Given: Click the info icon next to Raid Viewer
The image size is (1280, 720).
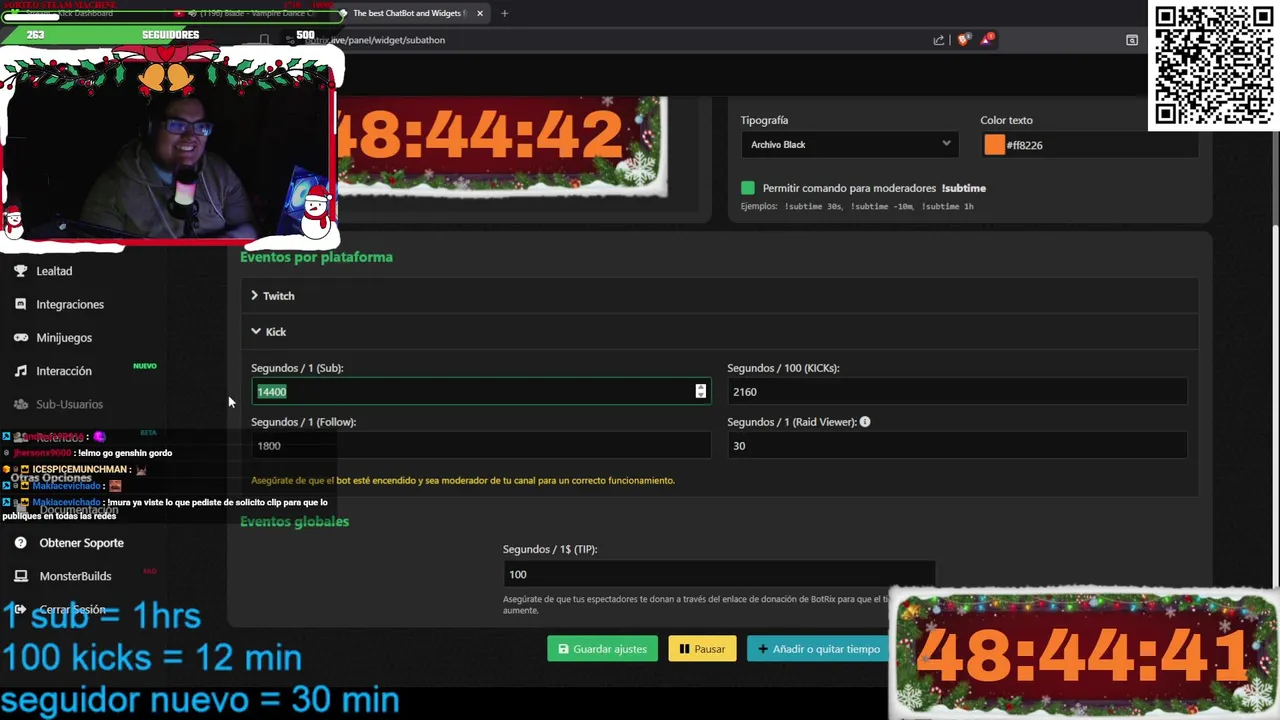Looking at the screenshot, I should pos(865,422).
